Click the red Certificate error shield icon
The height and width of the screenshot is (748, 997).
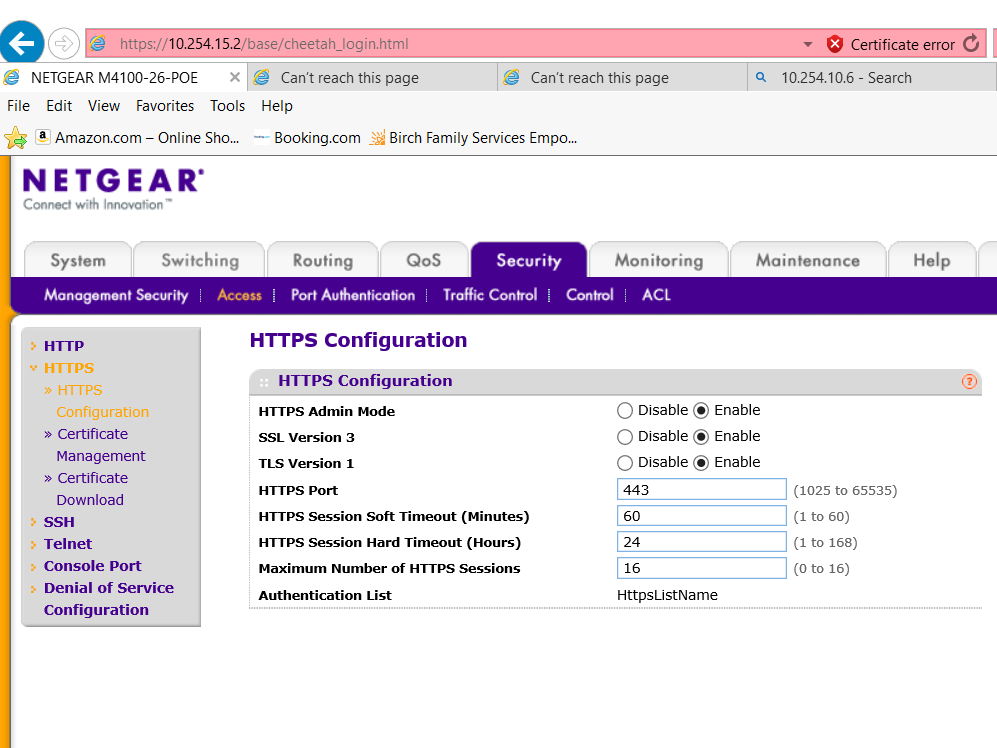834,44
